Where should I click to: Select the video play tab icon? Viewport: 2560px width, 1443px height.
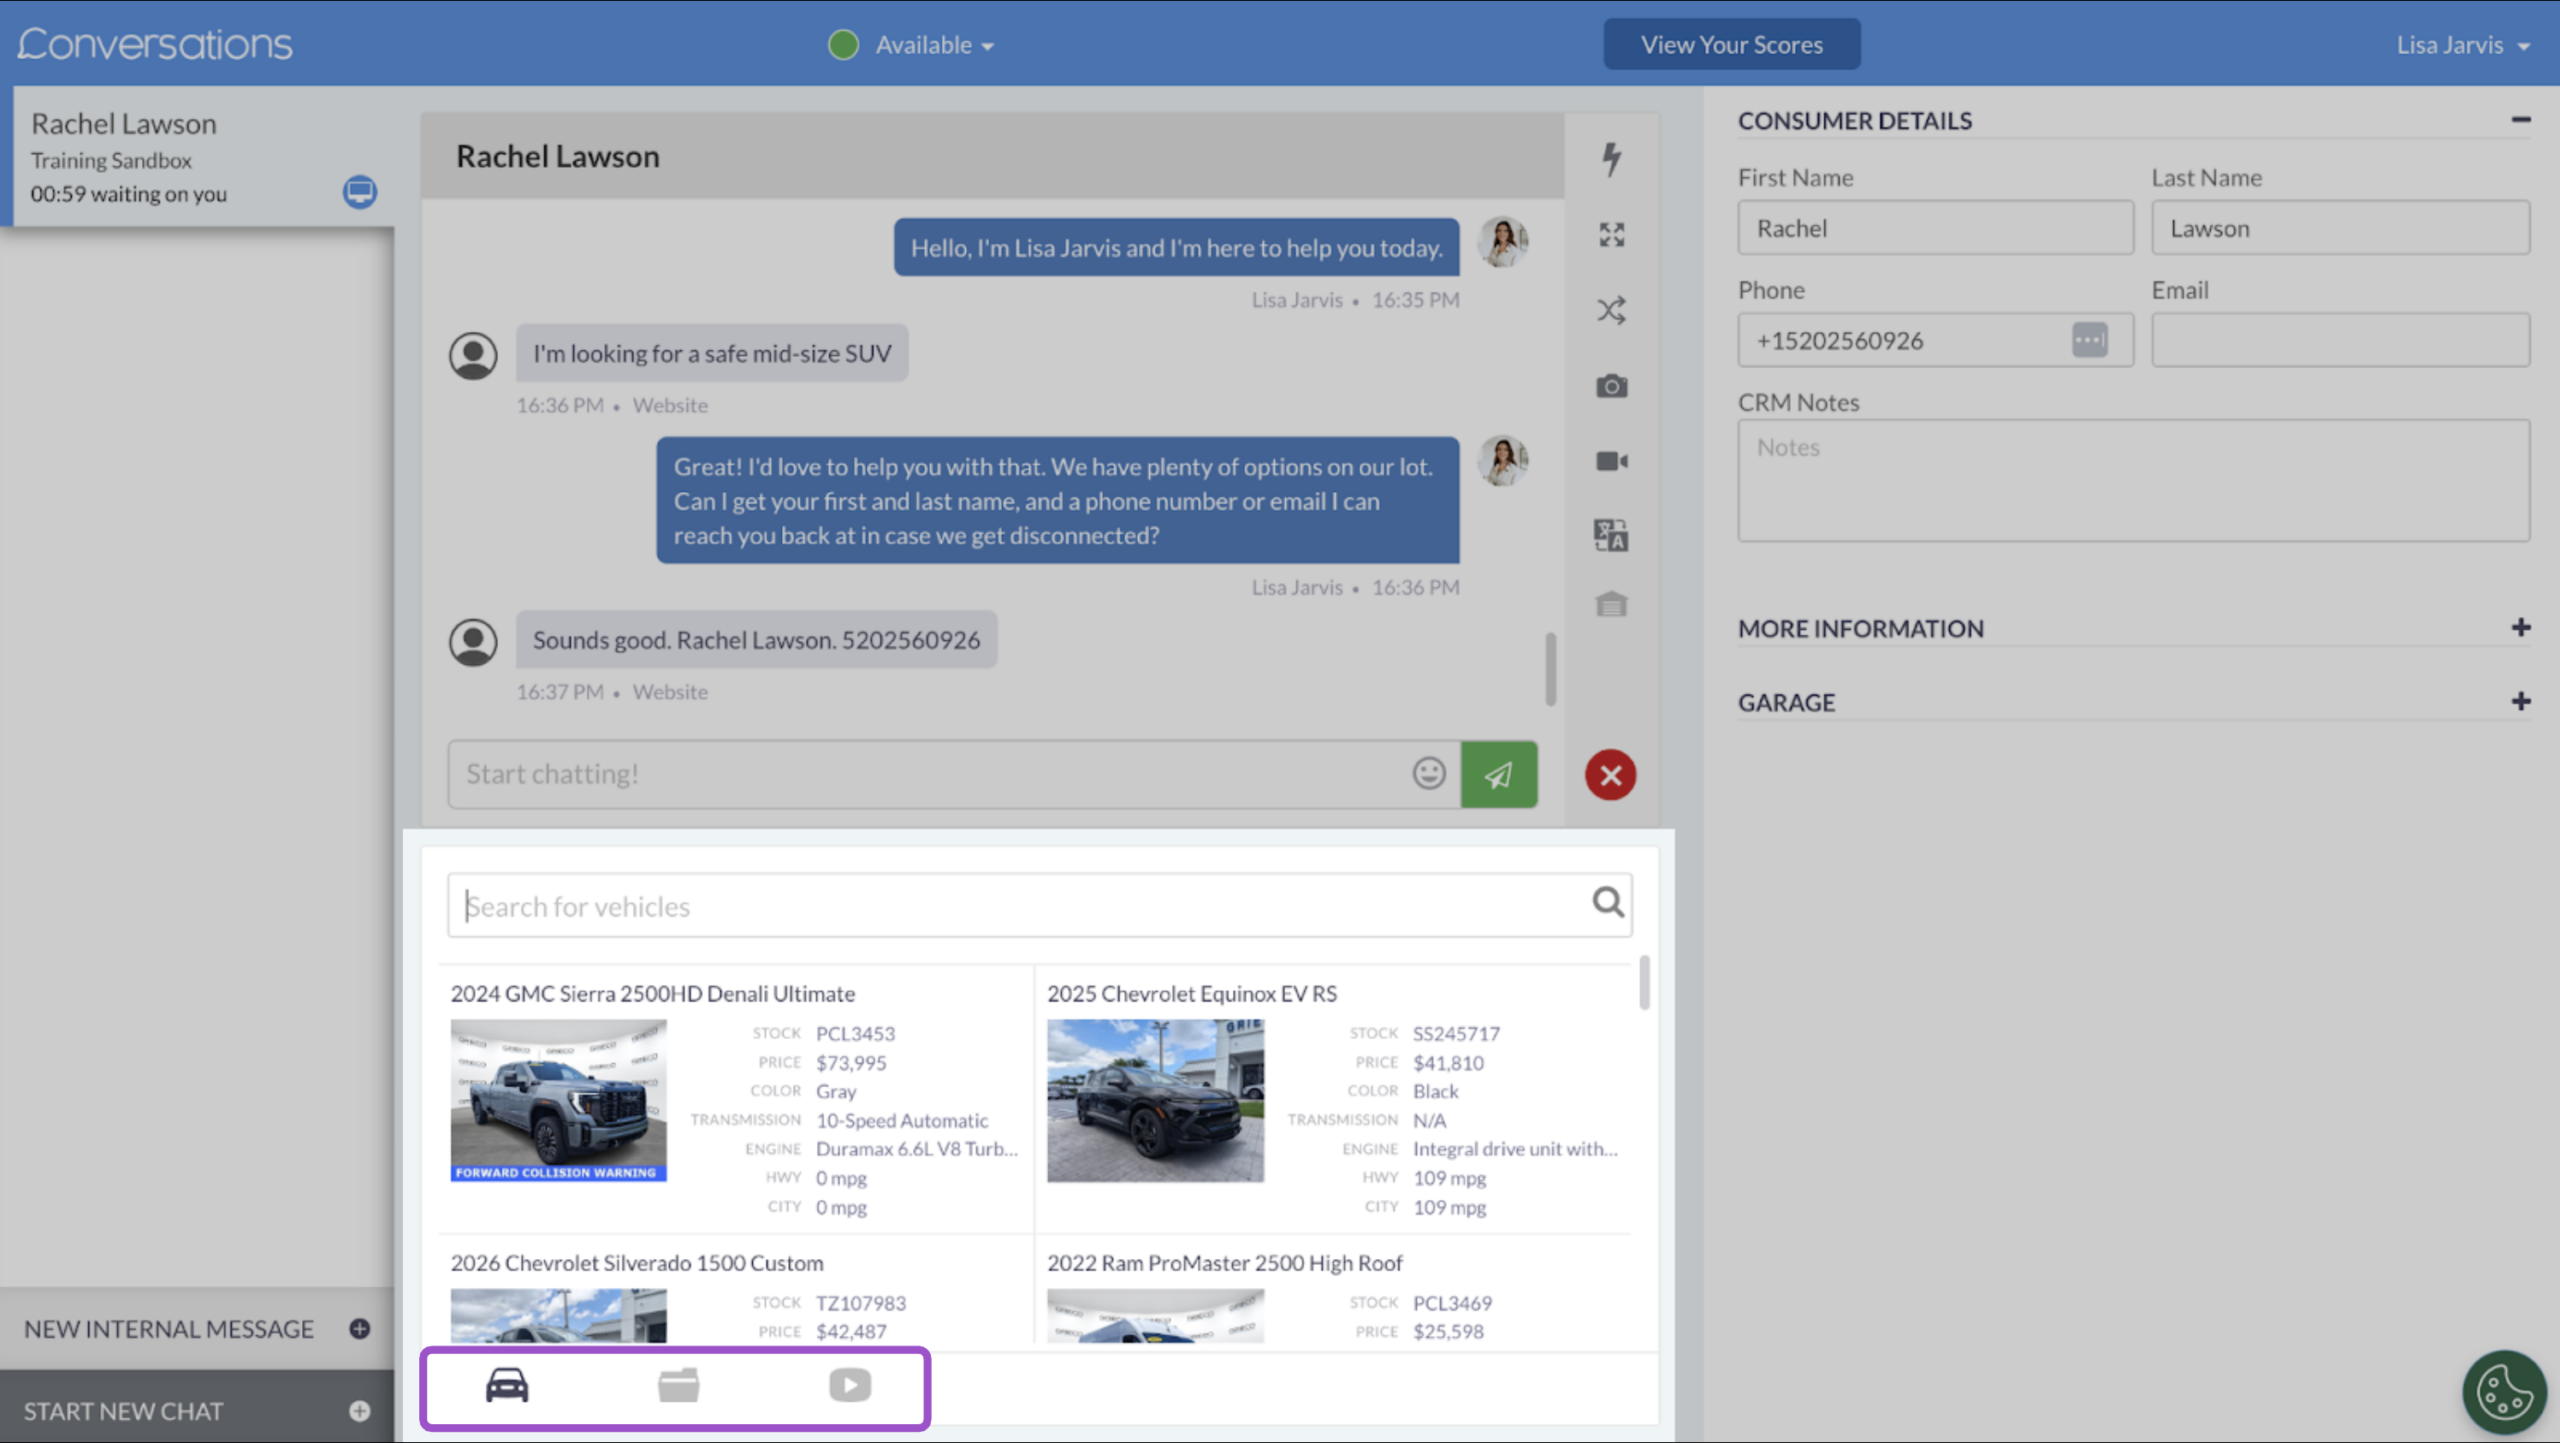point(850,1386)
